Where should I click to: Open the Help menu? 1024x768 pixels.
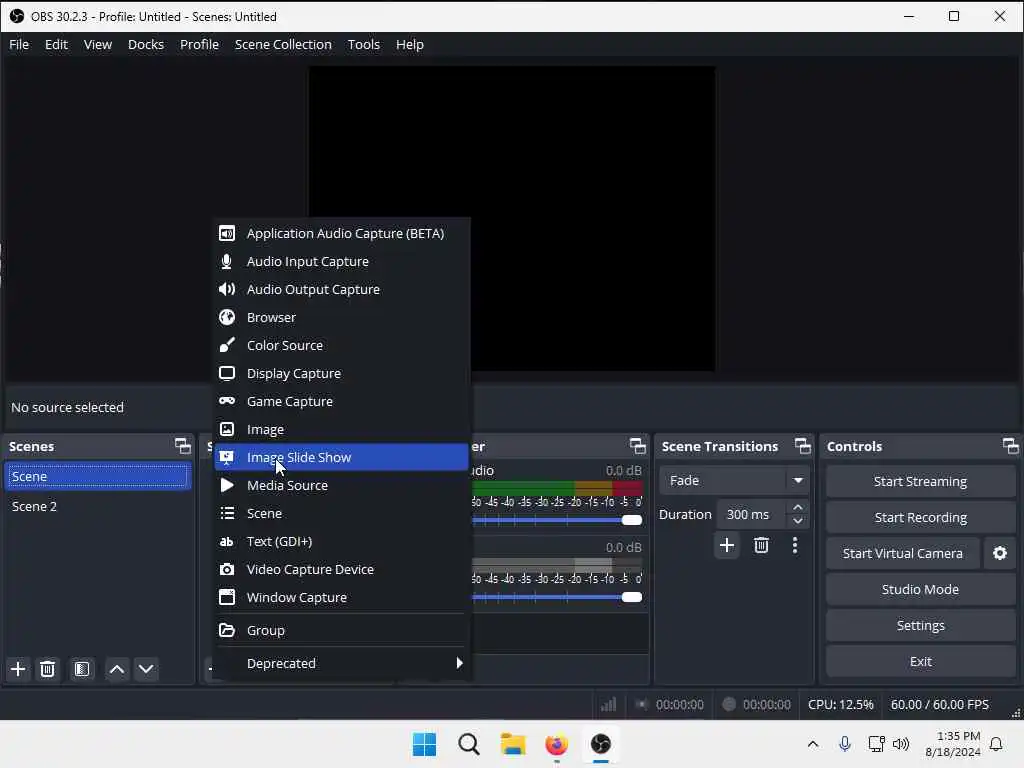coord(409,44)
